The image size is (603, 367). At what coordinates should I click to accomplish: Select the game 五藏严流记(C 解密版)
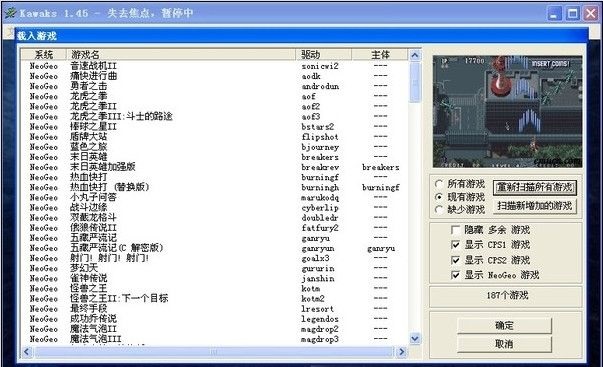(214, 248)
